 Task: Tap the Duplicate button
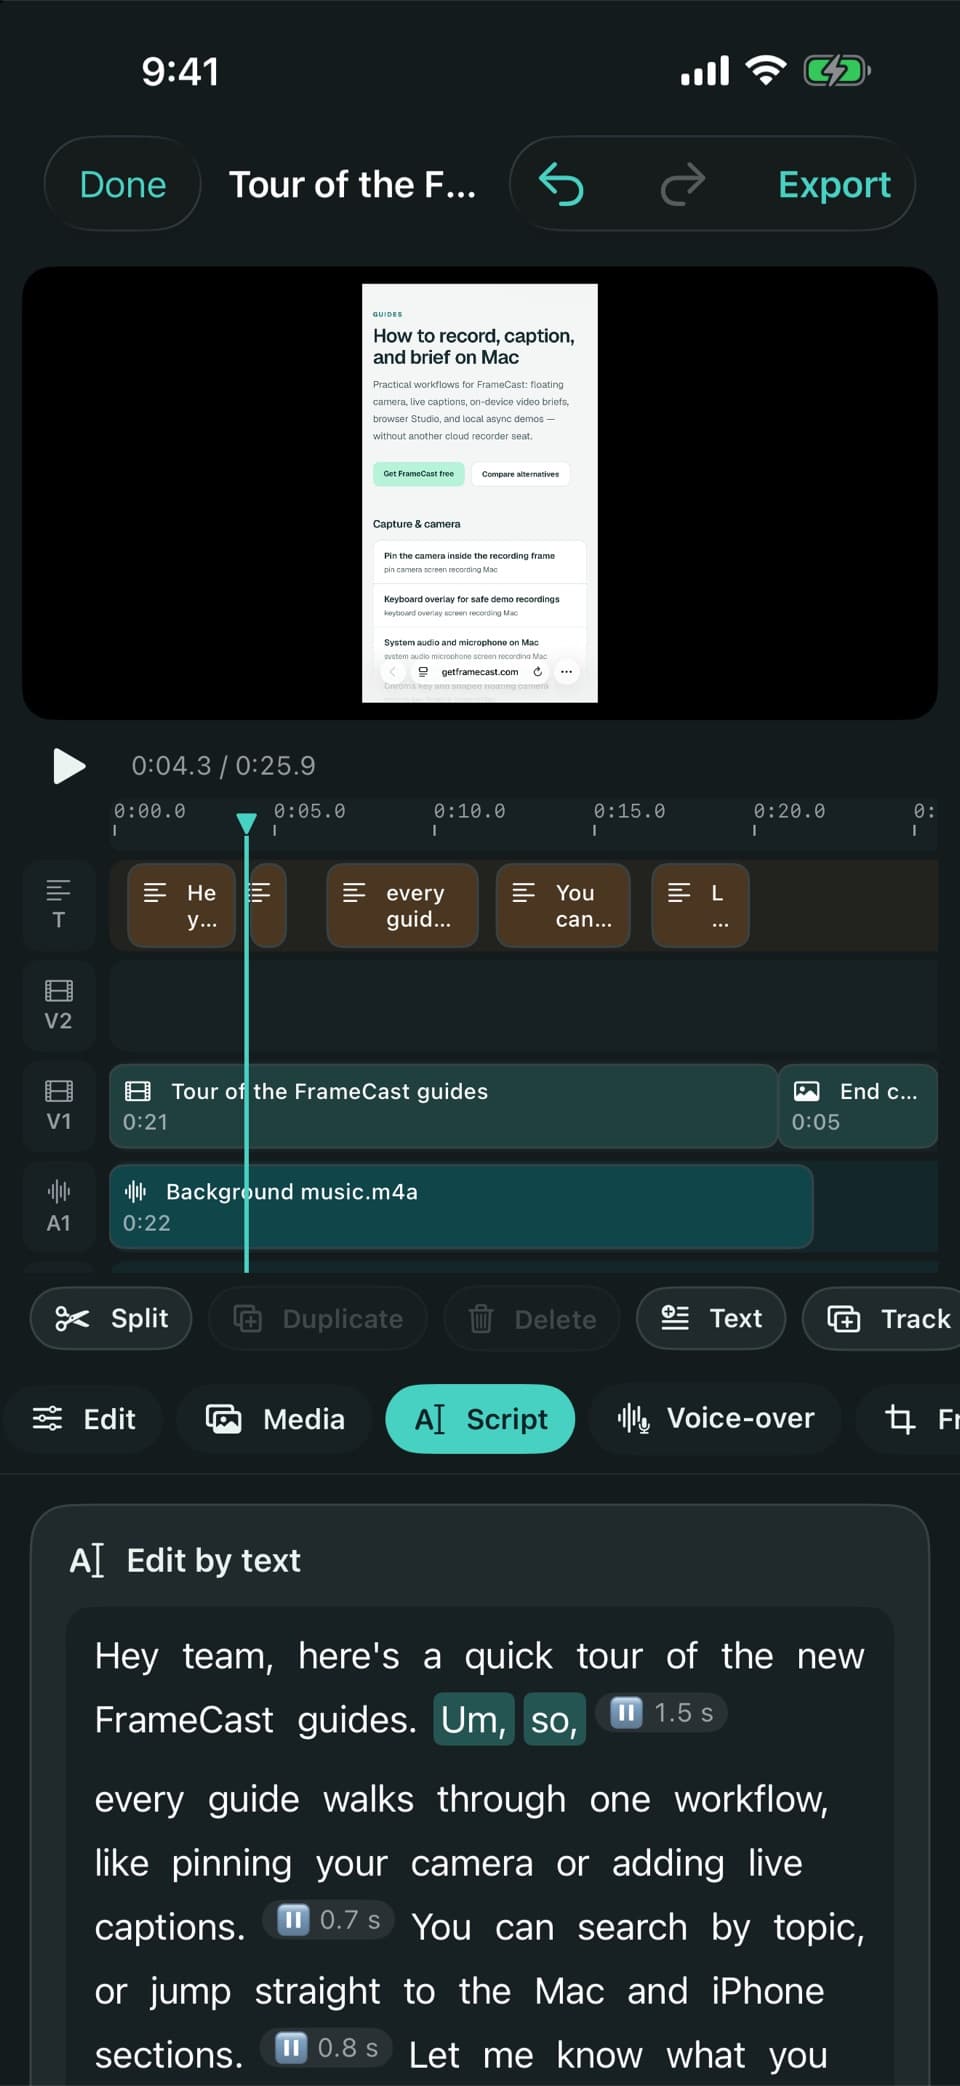coord(318,1318)
